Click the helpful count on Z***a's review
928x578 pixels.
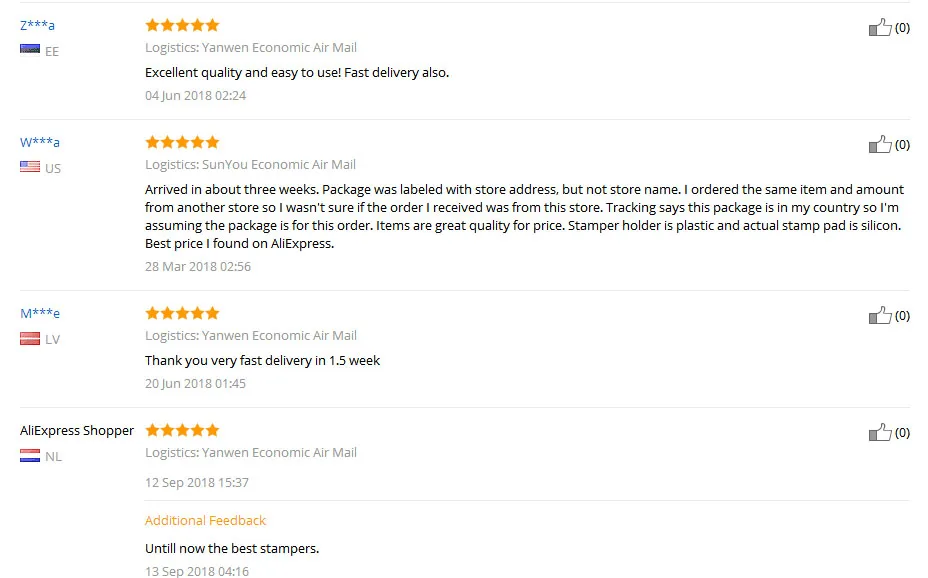(x=902, y=27)
